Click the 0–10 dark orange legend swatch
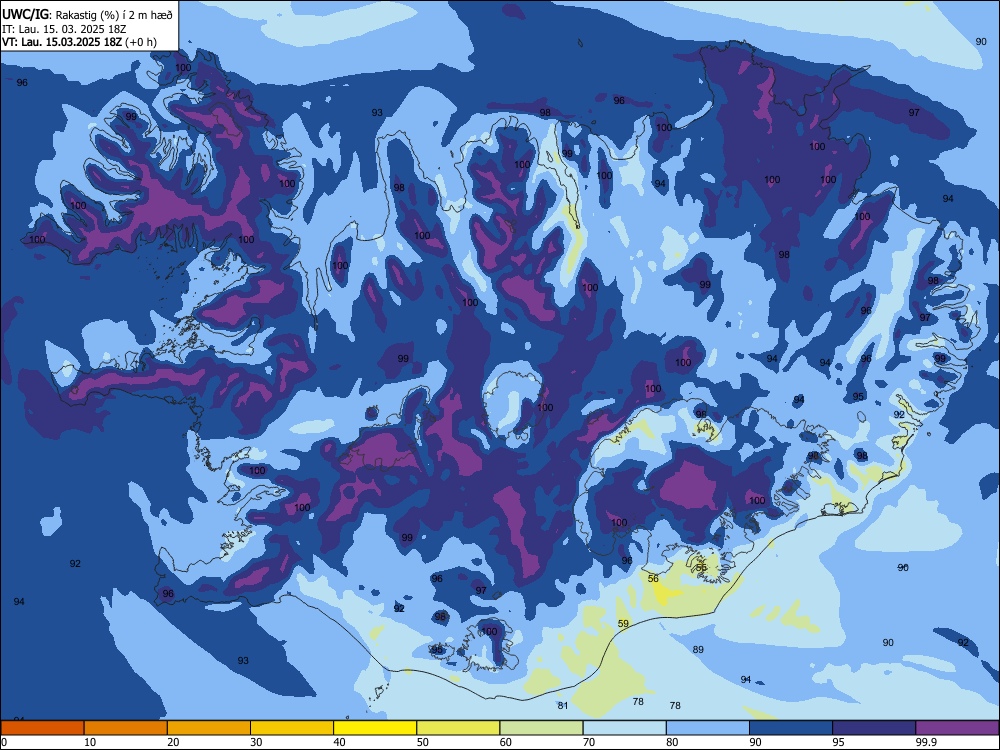This screenshot has width=1000, height=750. [x=42, y=728]
